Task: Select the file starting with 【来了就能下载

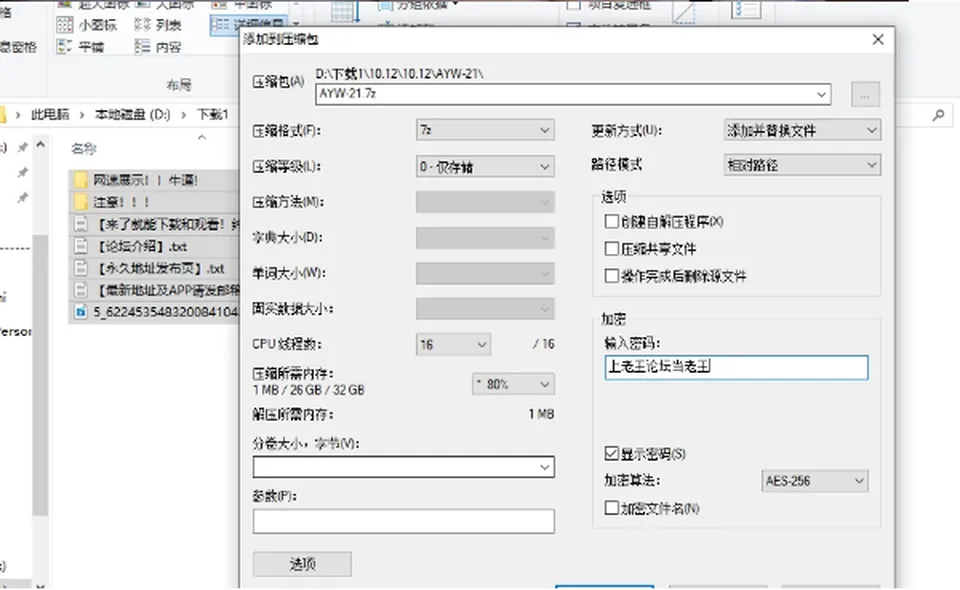Action: (x=156, y=224)
